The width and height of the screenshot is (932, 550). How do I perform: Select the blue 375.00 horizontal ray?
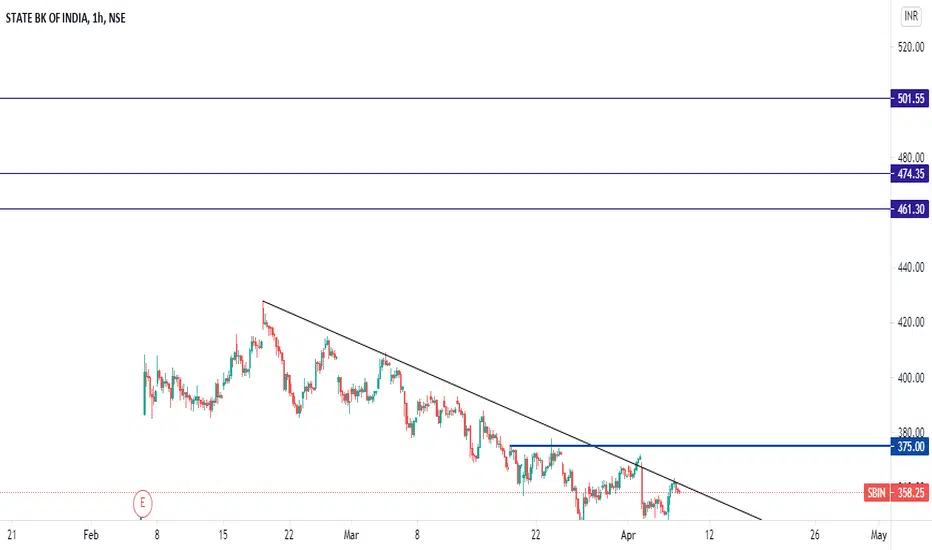pos(700,446)
